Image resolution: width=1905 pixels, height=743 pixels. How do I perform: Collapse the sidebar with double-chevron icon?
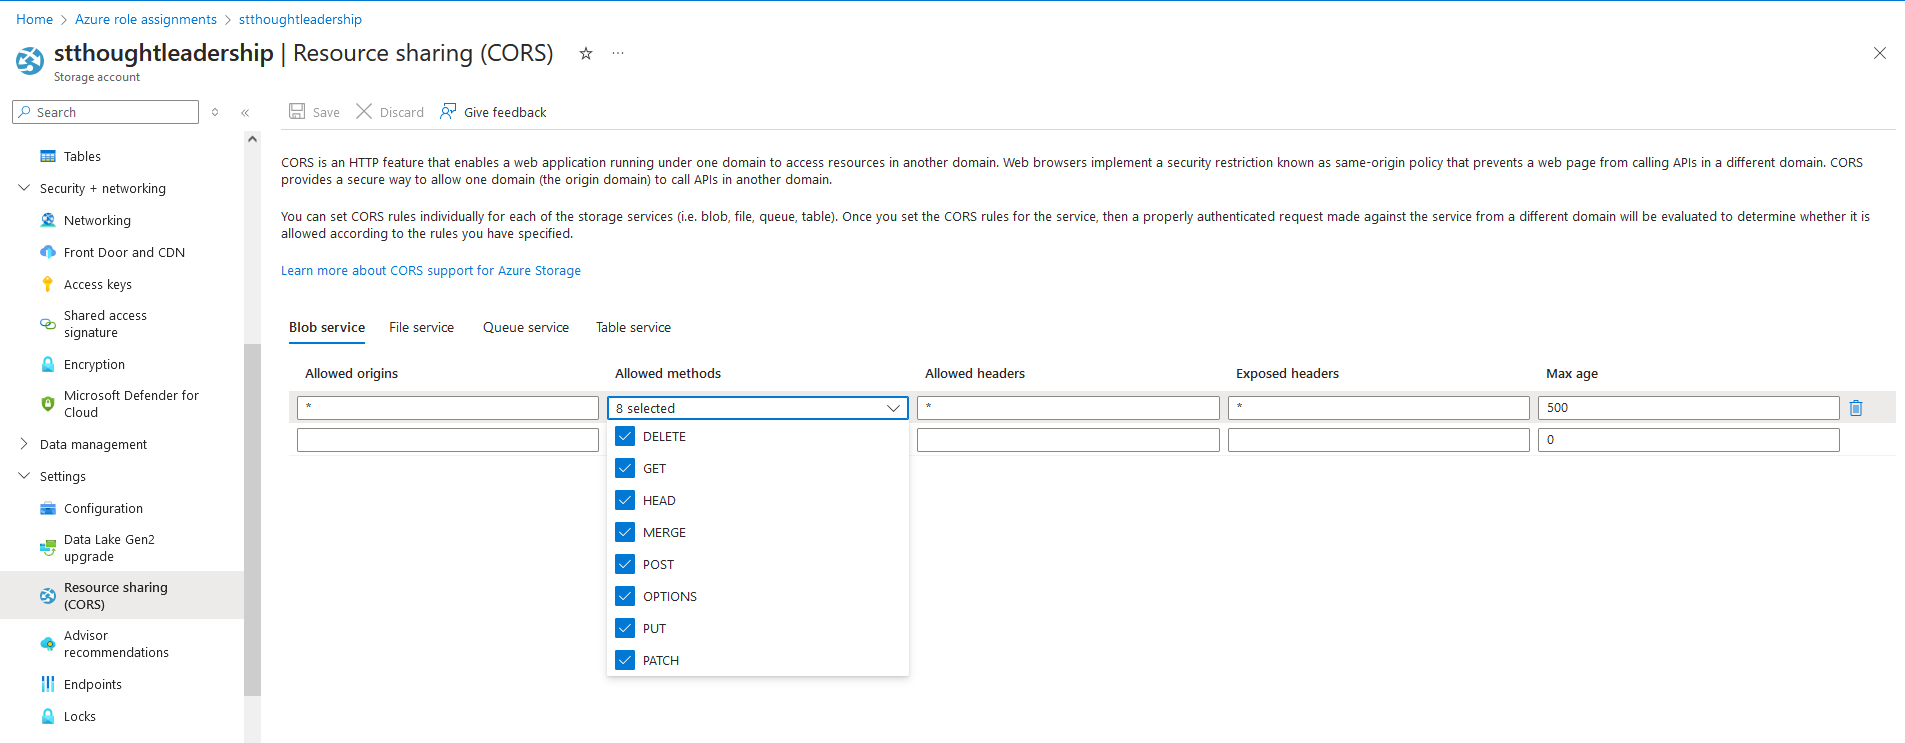point(245,112)
